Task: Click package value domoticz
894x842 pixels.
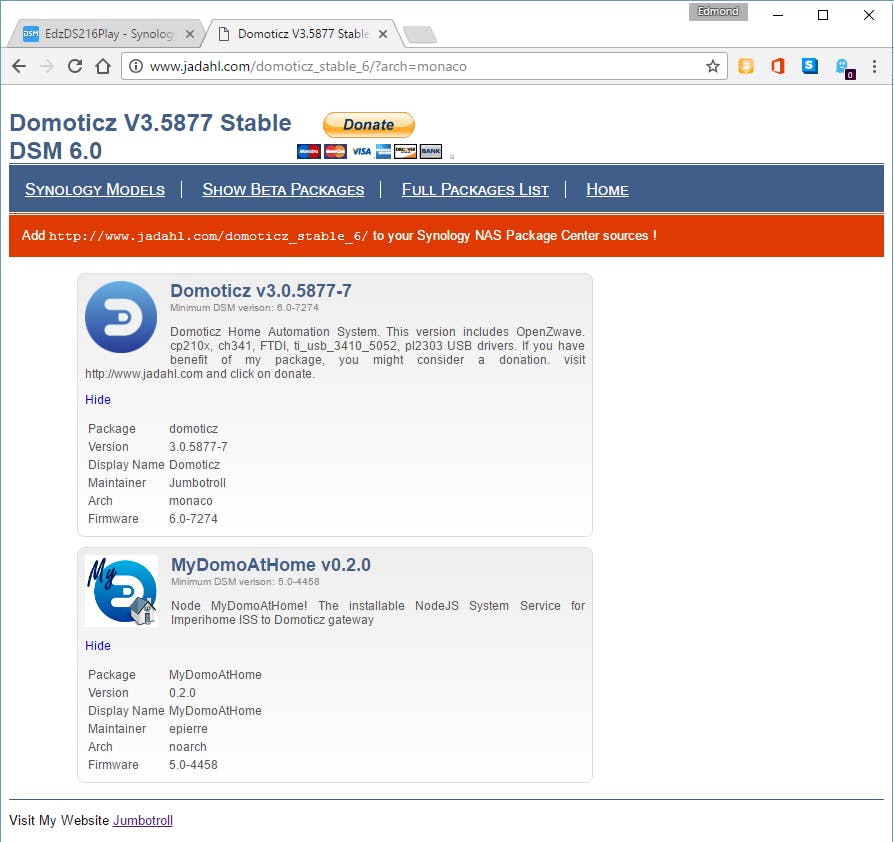Action: [193, 429]
